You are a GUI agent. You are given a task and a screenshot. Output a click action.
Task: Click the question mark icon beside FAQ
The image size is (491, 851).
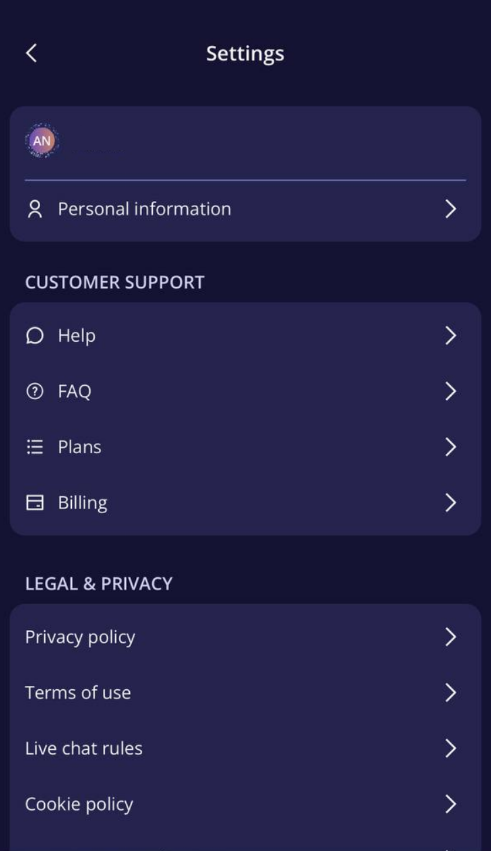pos(35,391)
